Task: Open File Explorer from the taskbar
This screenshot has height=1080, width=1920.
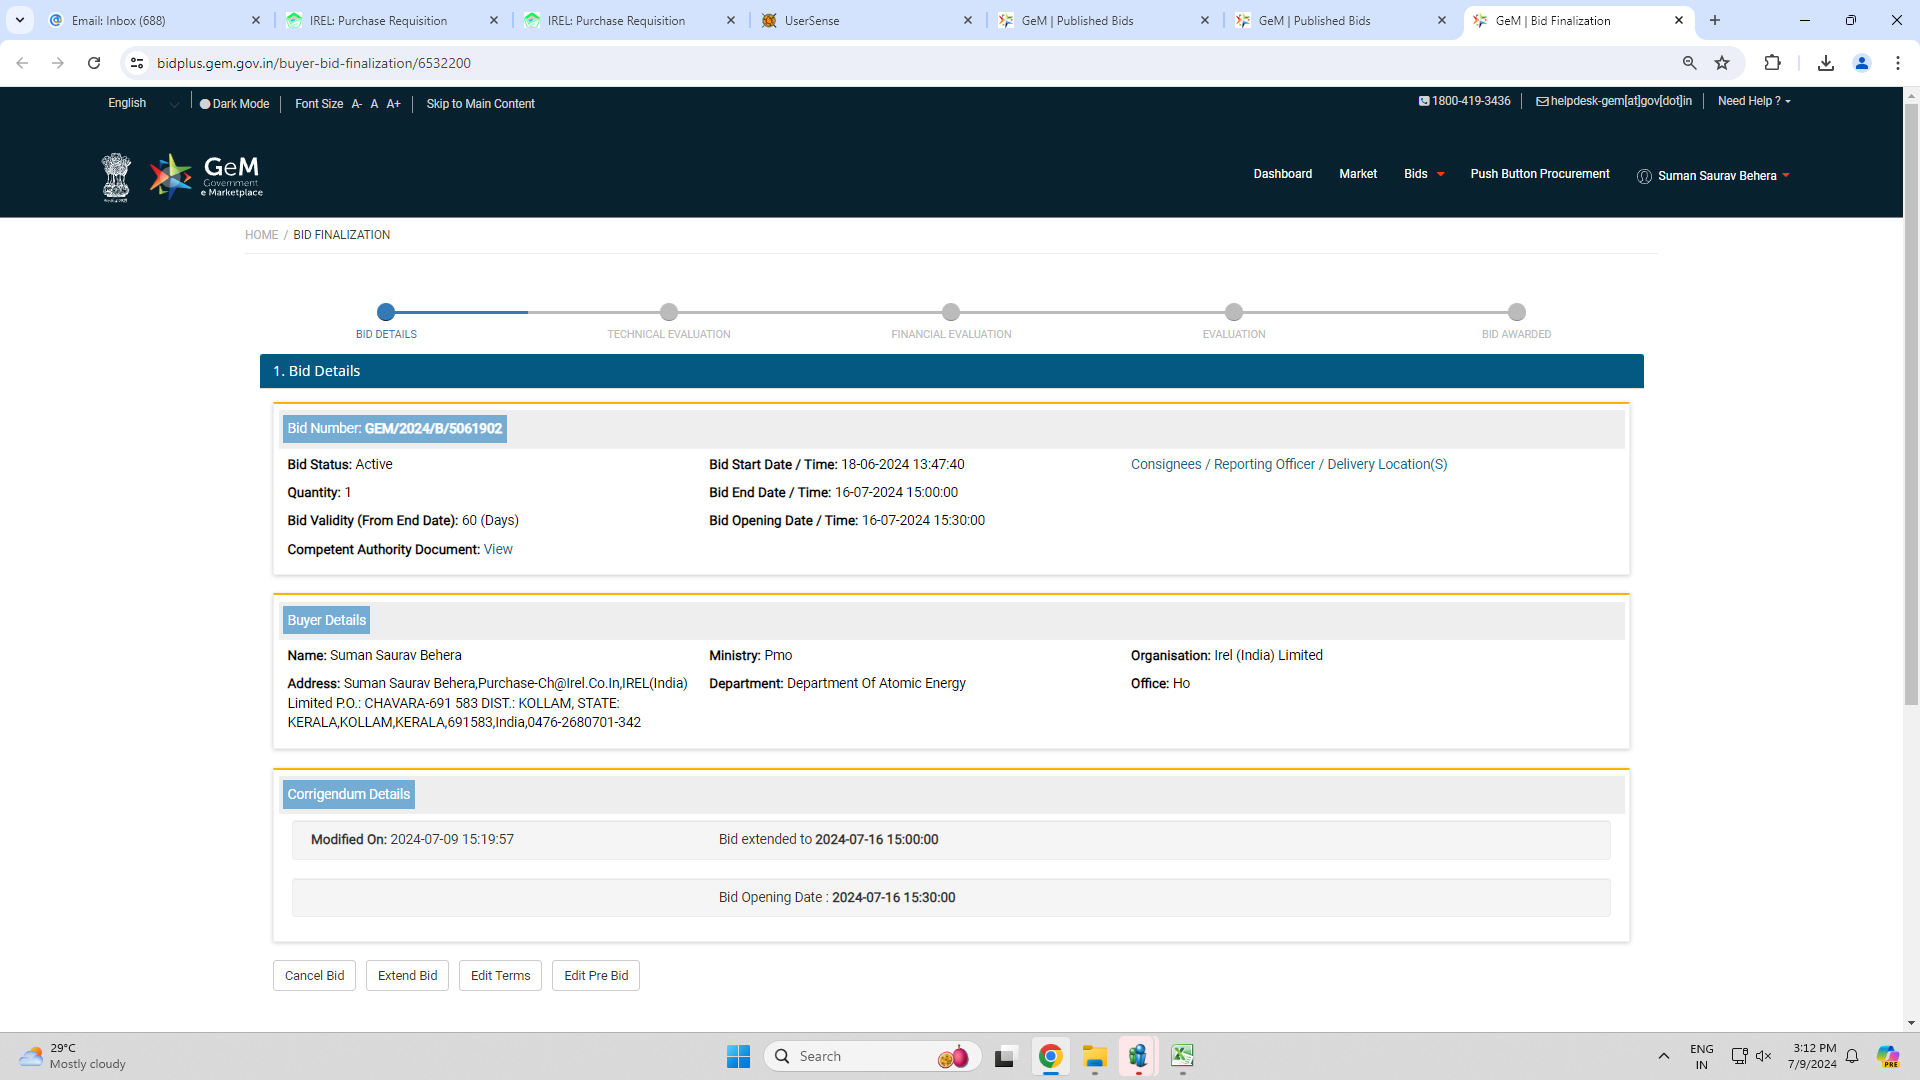Action: pyautogui.click(x=1094, y=1056)
